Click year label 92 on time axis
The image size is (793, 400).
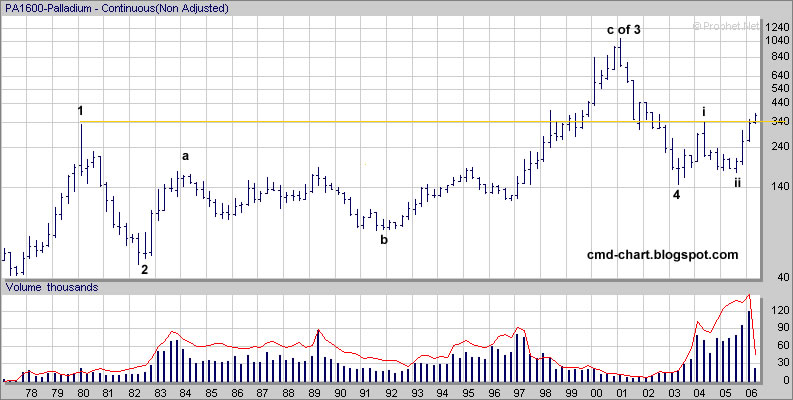(x=390, y=393)
